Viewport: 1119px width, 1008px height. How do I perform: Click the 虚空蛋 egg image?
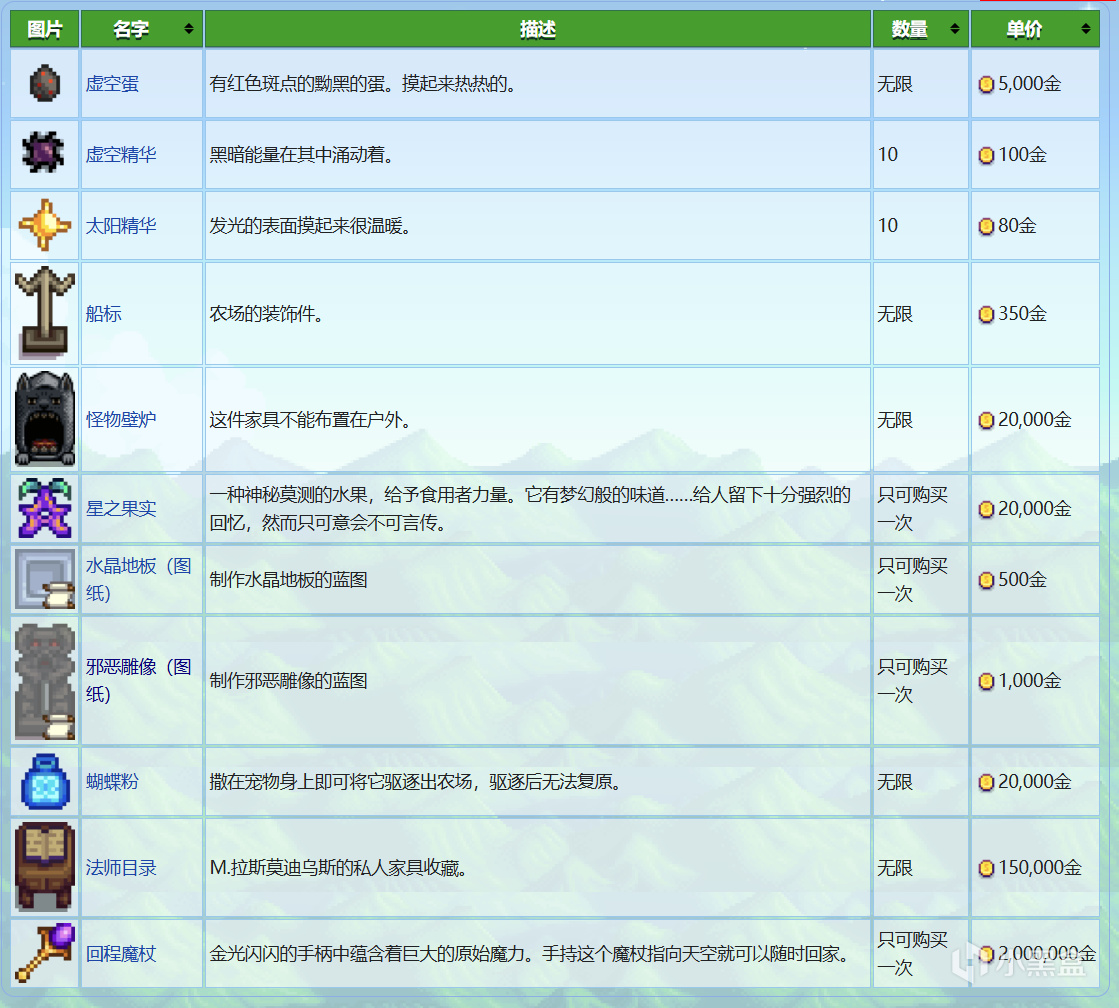[44, 84]
